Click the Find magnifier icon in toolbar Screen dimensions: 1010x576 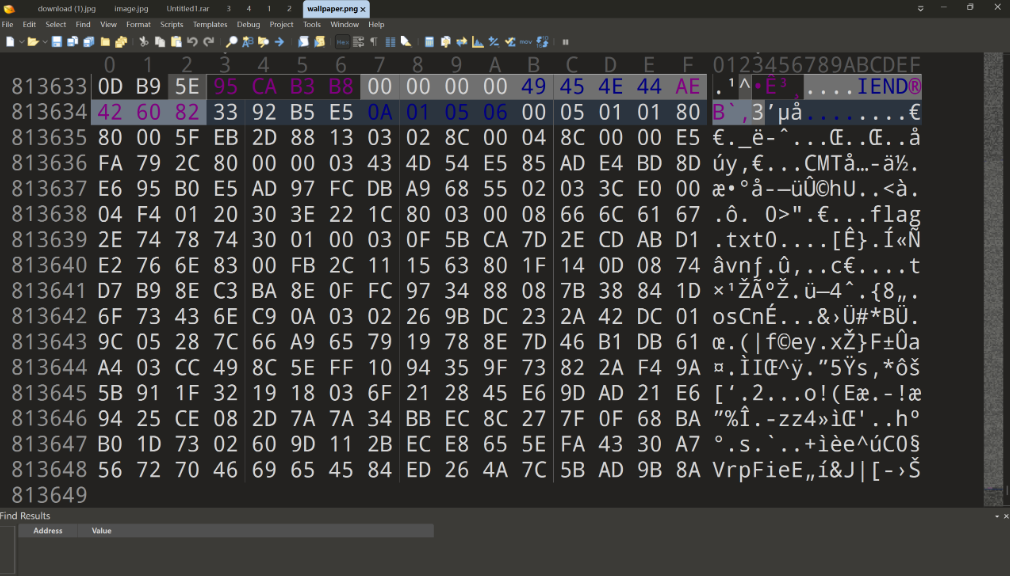click(231, 42)
